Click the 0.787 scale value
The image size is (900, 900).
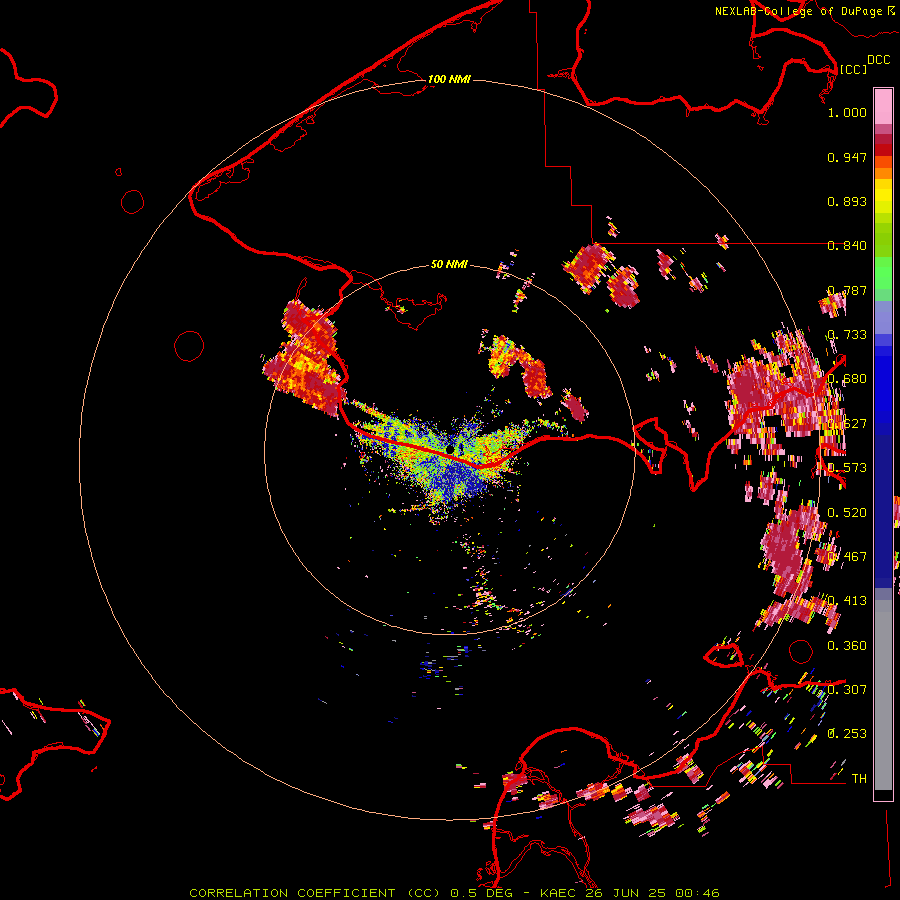[x=847, y=290]
